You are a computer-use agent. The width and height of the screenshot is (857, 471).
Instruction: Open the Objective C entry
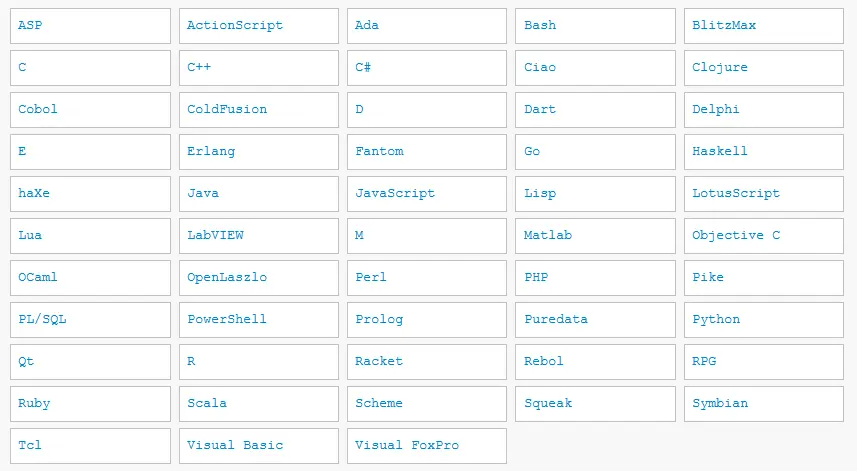pyautogui.click(x=736, y=235)
